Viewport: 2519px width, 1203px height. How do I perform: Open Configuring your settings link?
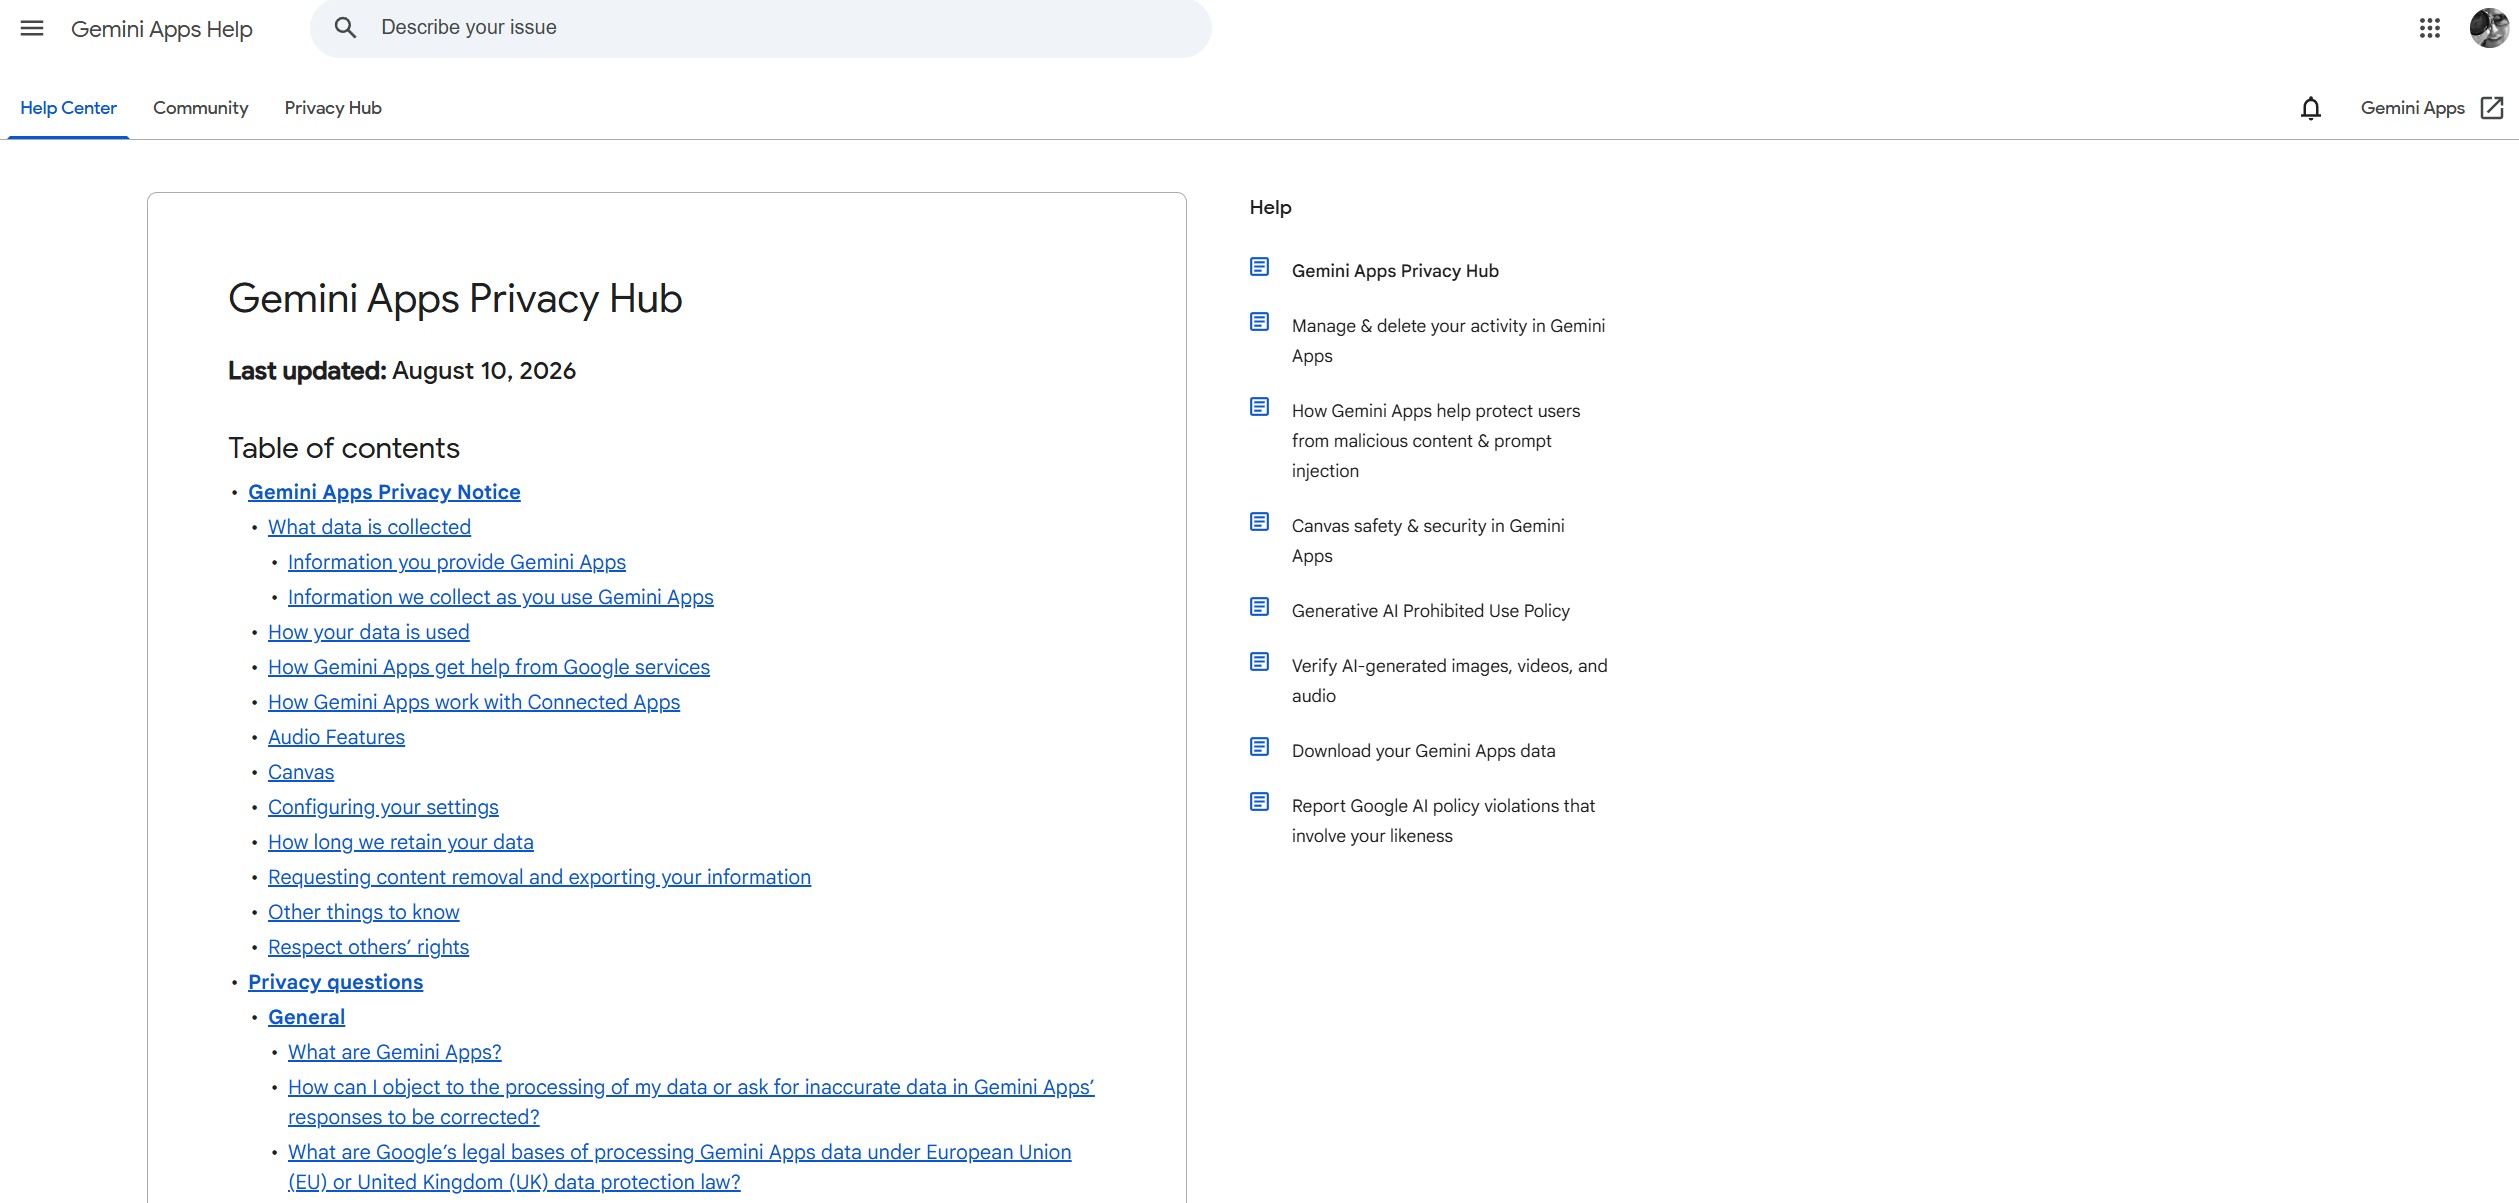click(x=383, y=807)
